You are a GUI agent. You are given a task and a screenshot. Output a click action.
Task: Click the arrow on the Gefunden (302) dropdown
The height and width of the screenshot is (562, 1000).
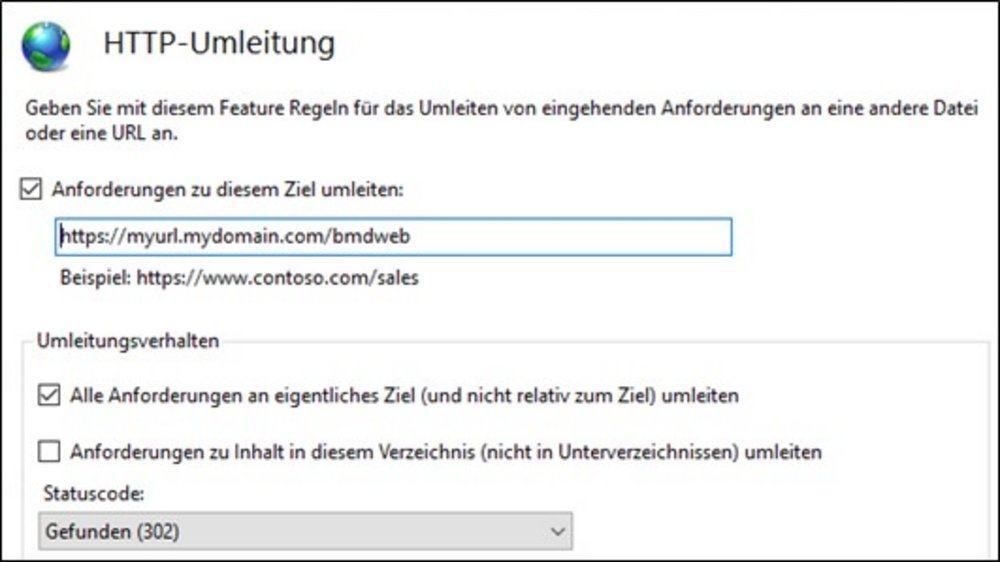pos(557,532)
